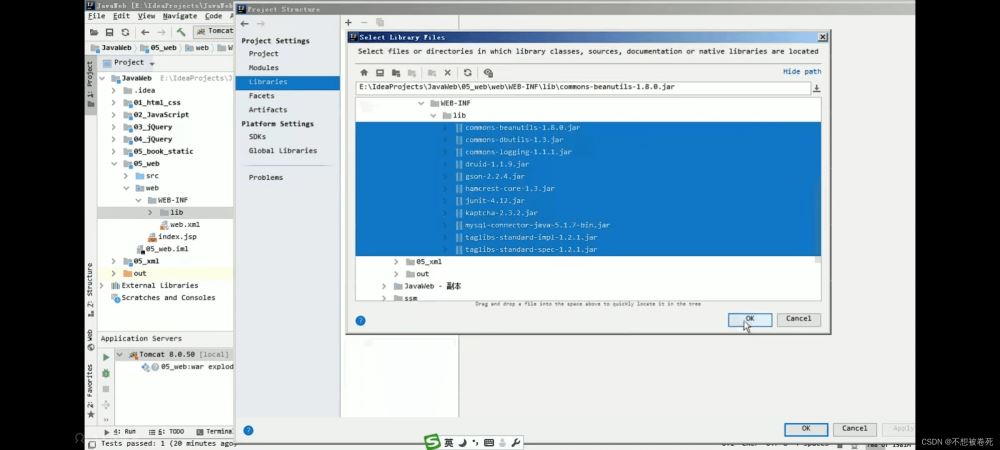Jump to desktop directory icon
The image size is (1000, 450).
click(x=379, y=73)
